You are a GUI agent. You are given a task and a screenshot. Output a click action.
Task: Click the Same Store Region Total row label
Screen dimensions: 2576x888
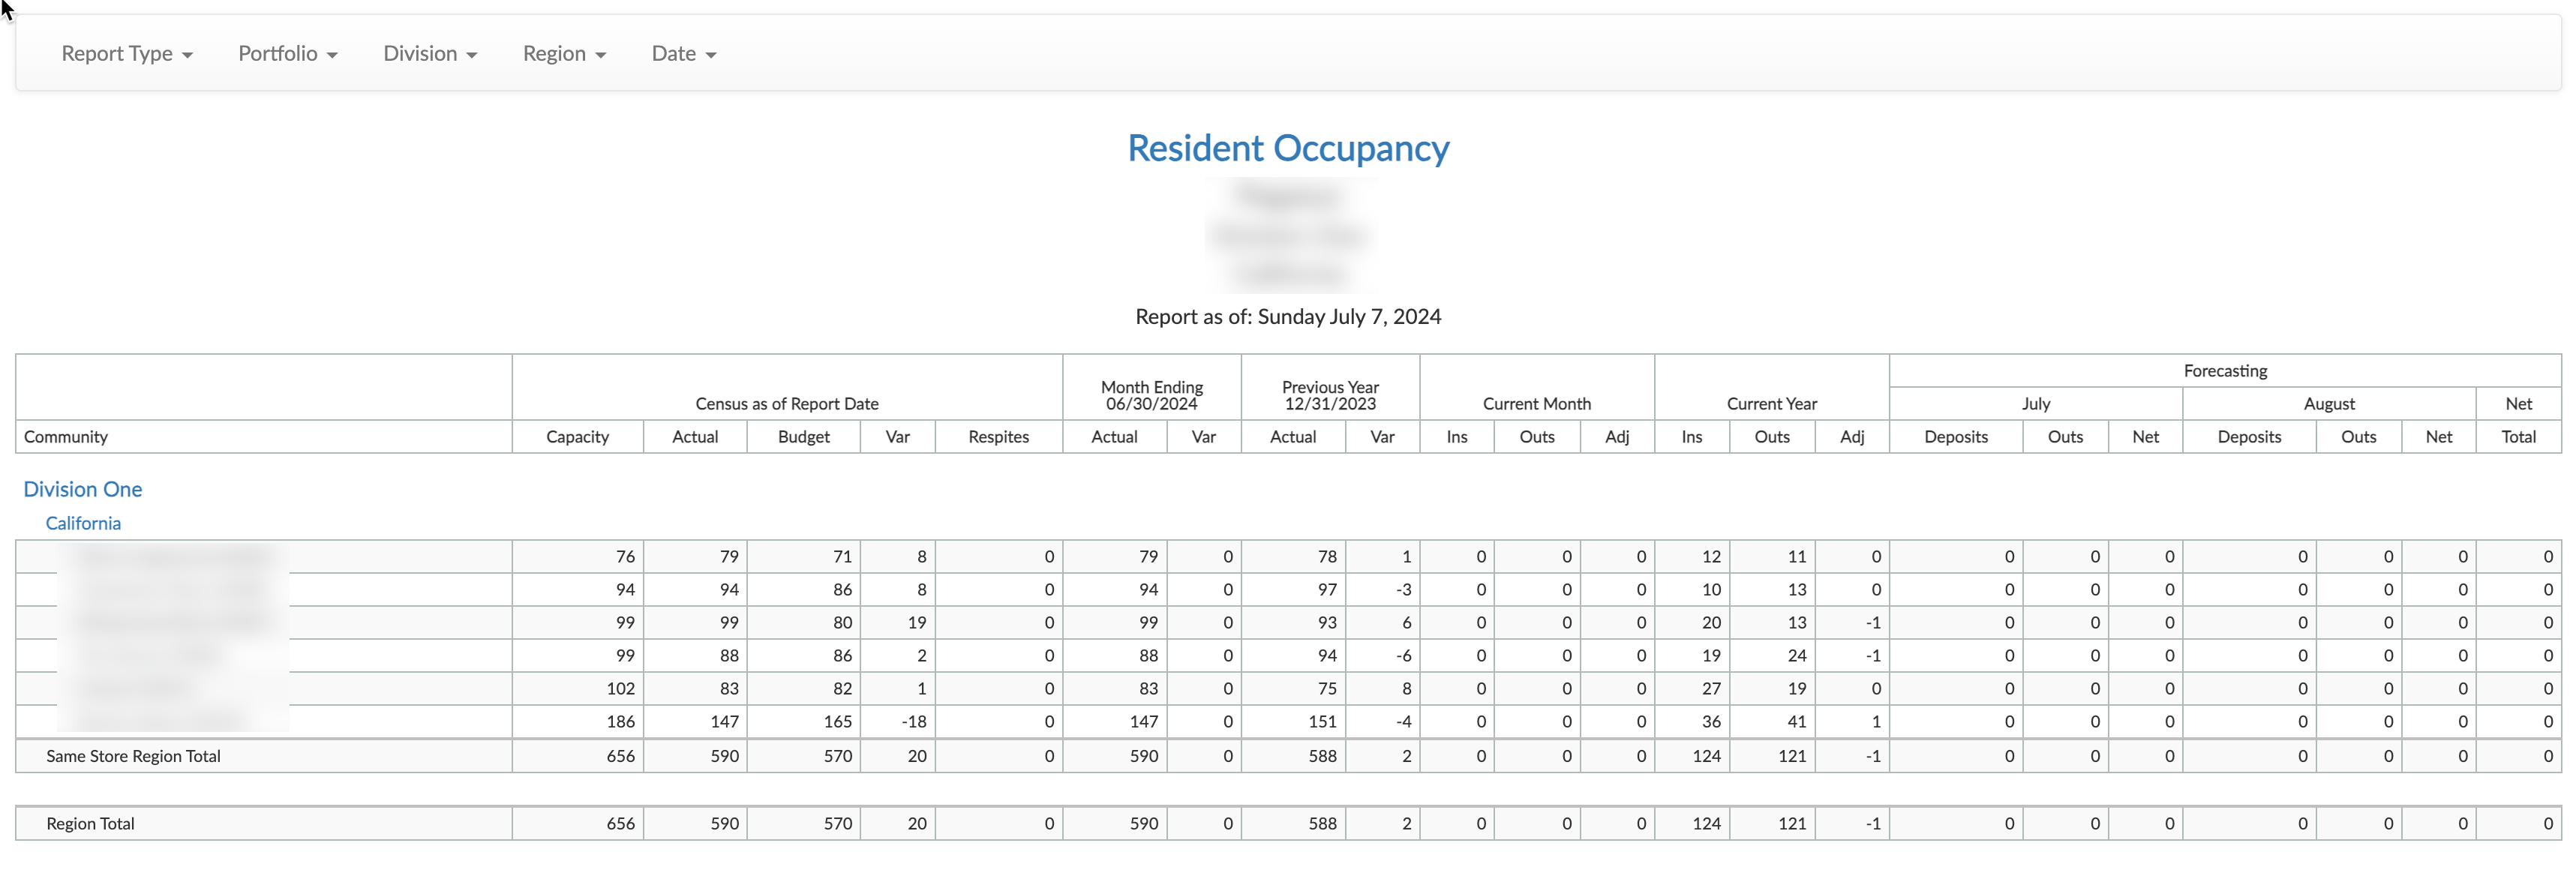[x=133, y=756]
